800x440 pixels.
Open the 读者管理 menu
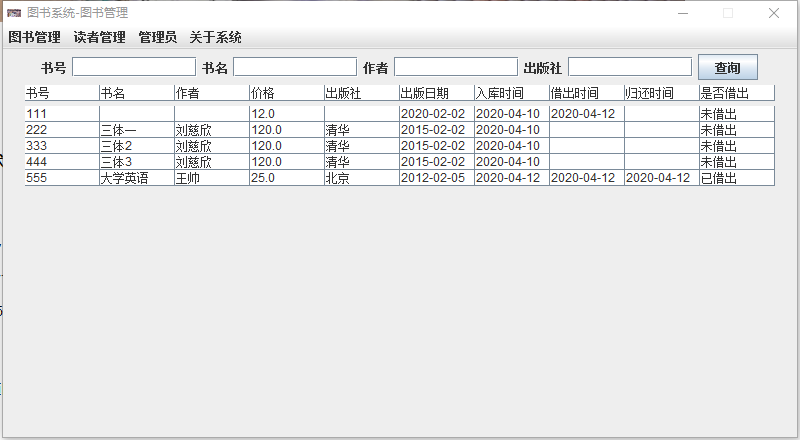99,37
